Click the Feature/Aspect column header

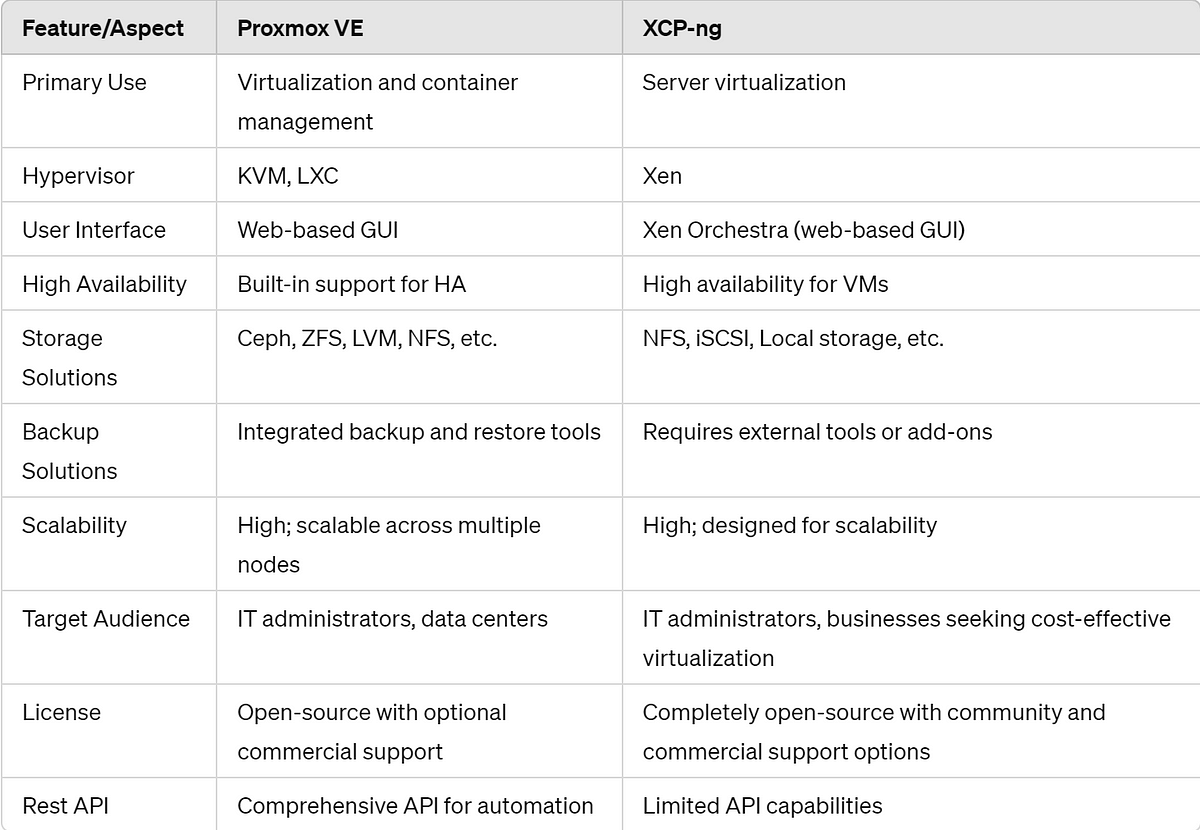(x=103, y=28)
